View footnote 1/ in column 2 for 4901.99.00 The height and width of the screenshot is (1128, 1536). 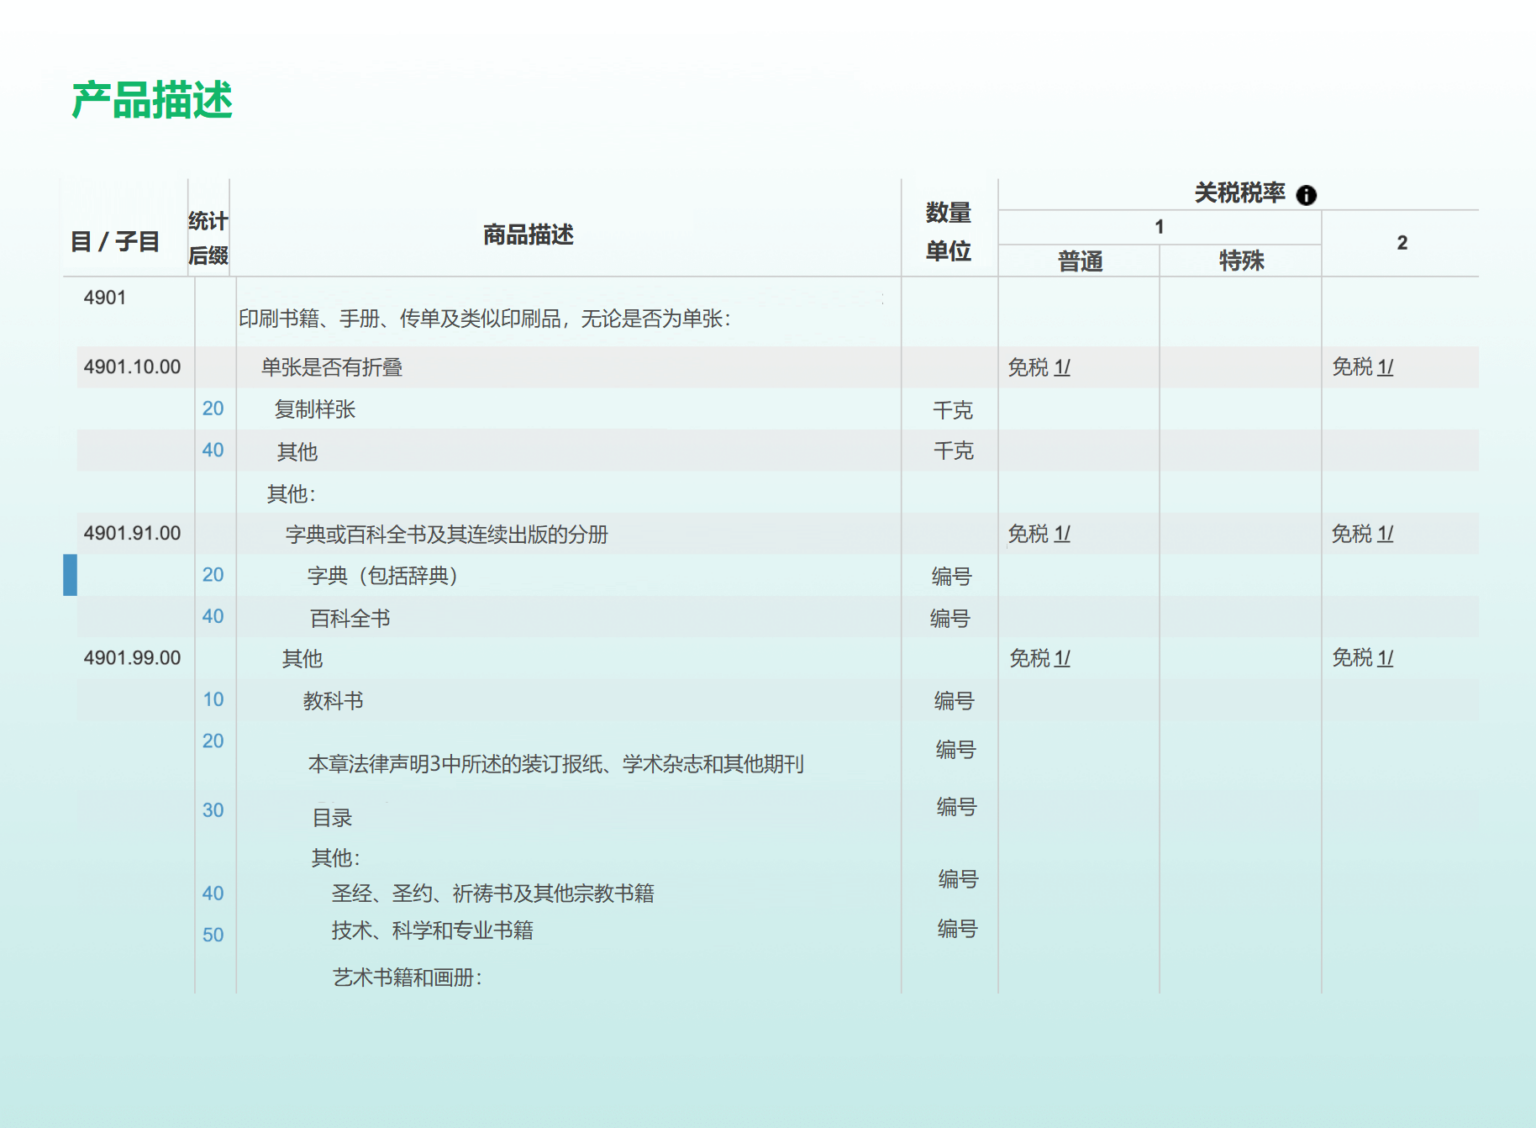point(1385,658)
